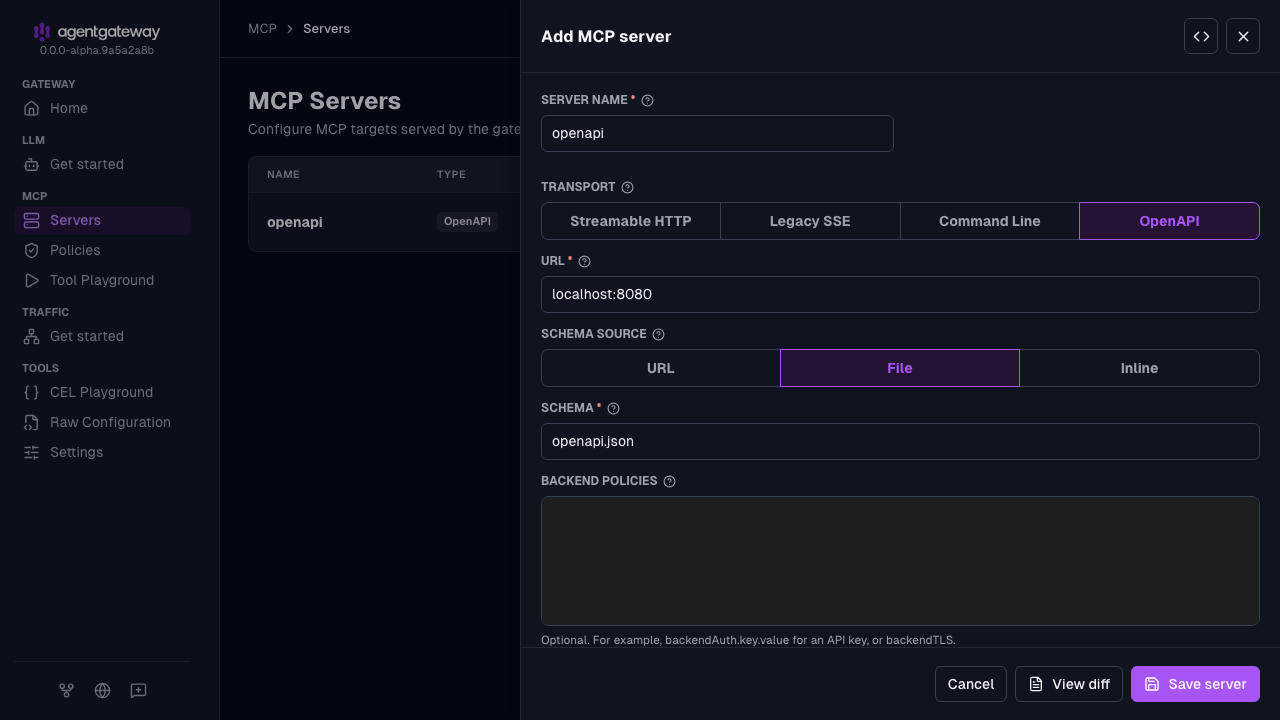Click the TYPE column header
The width and height of the screenshot is (1280, 720).
(x=451, y=175)
